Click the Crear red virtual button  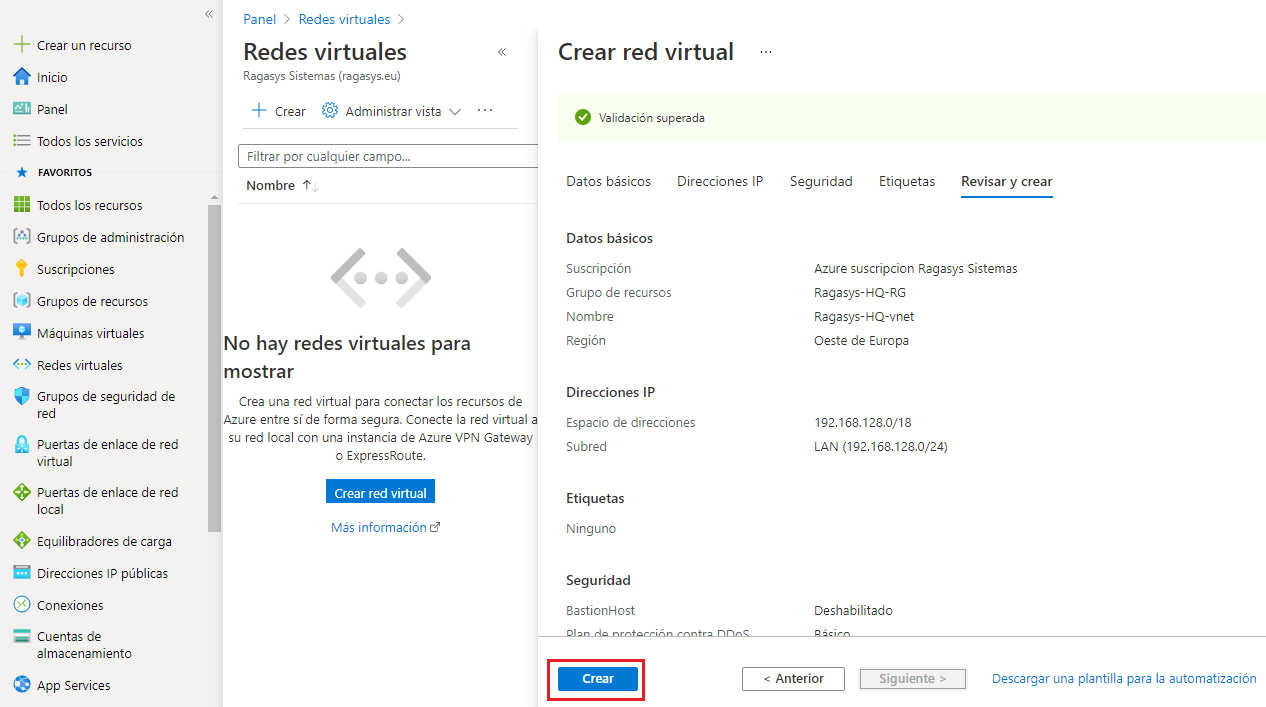[380, 493]
